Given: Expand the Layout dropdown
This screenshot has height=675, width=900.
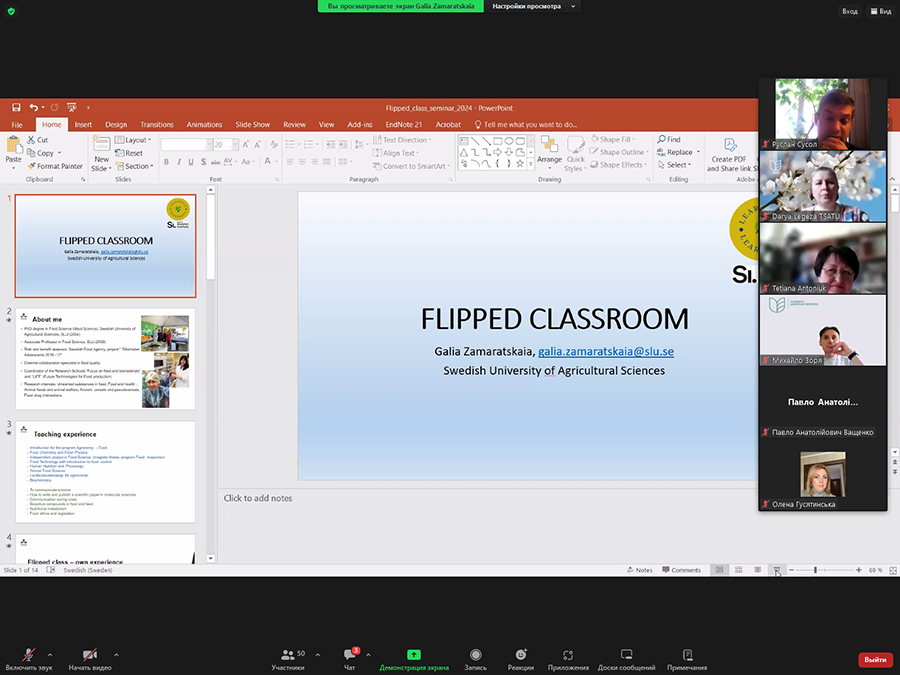Looking at the screenshot, I should pos(133,140).
